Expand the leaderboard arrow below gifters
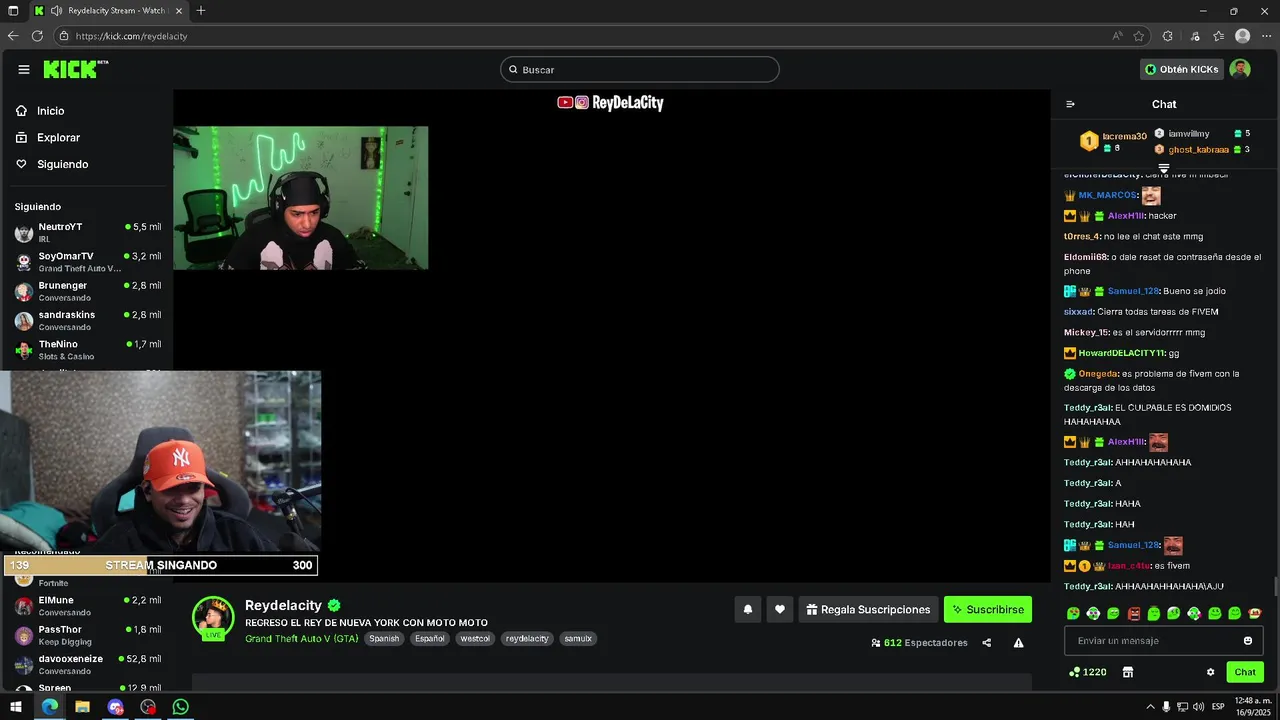 [1163, 168]
